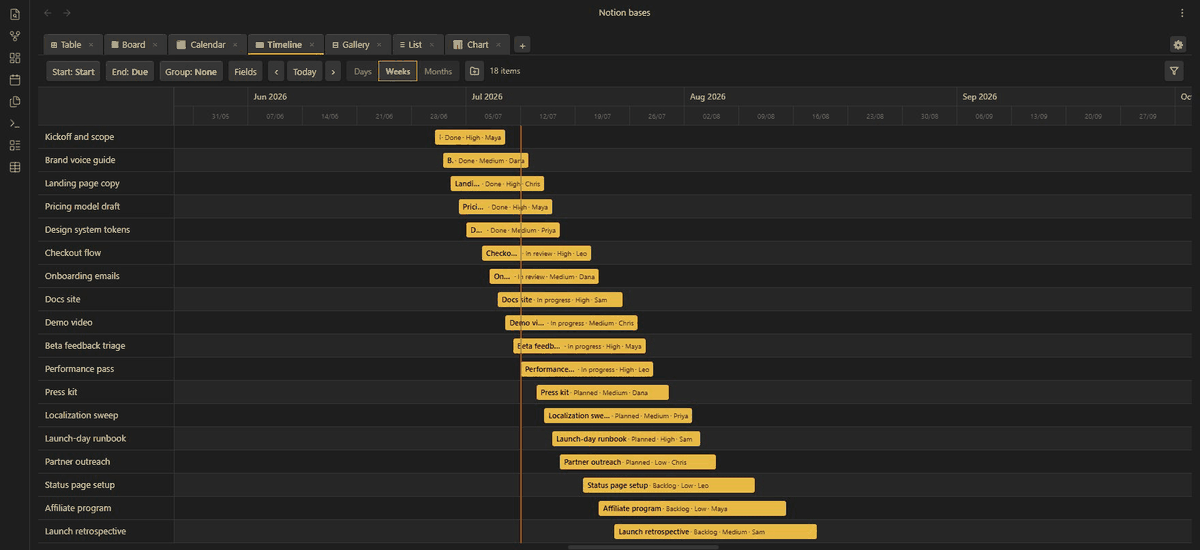Select the Months zoom level

click(438, 71)
